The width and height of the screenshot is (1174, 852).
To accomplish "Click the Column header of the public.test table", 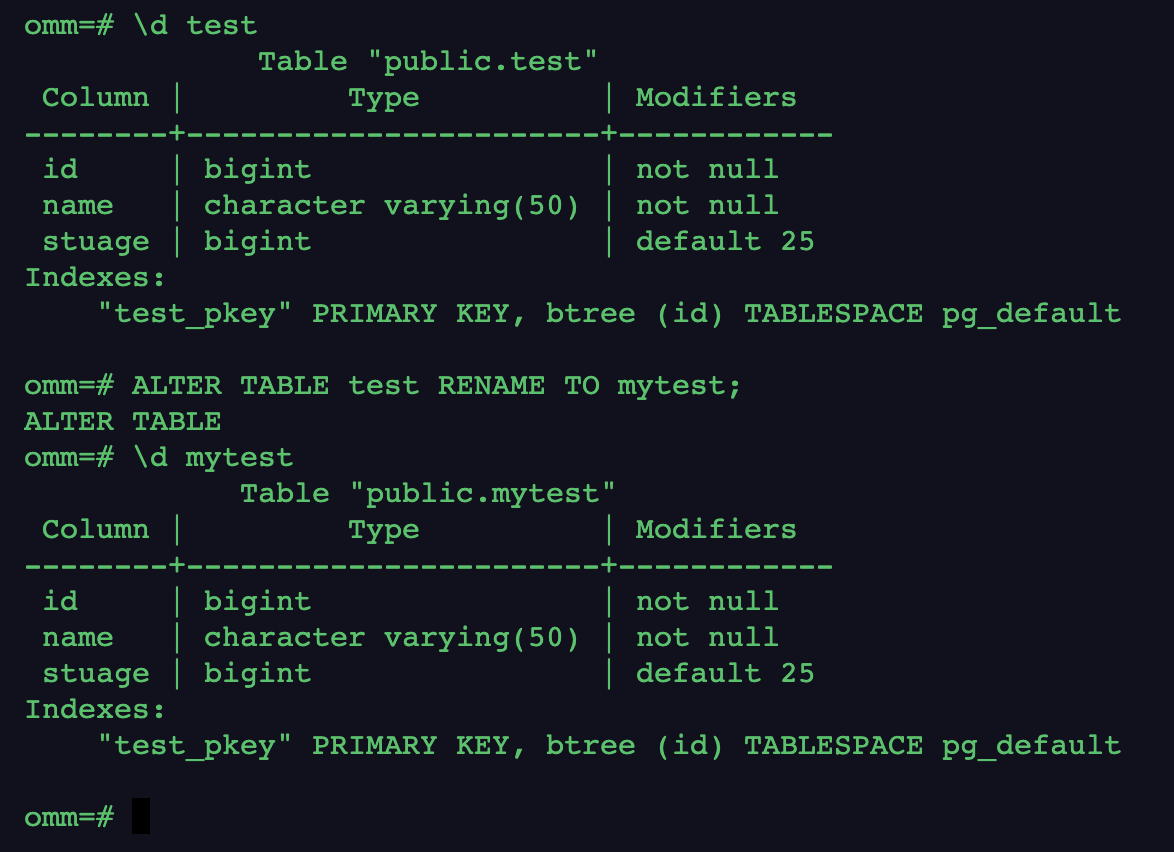I will (x=95, y=98).
